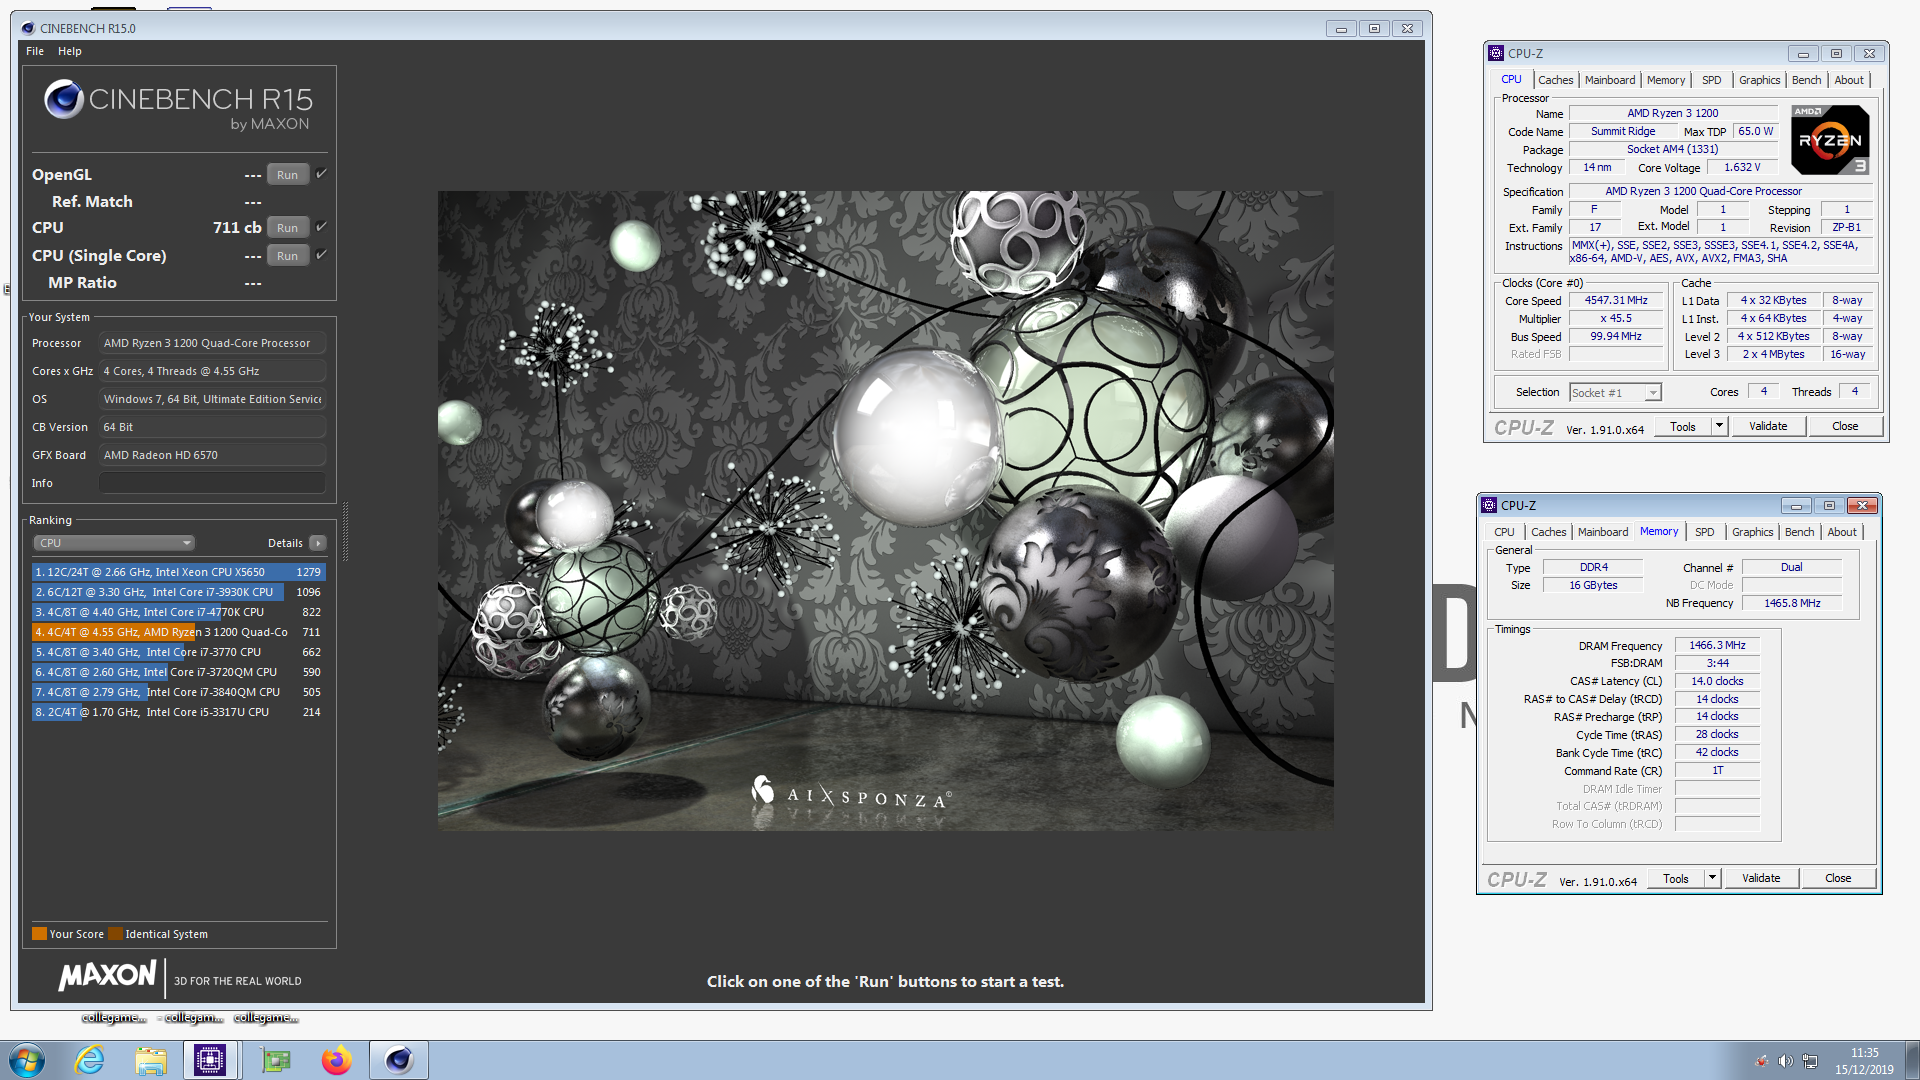Toggle the OpenGL test checkbox
Viewport: 1920px width, 1080px height.
coord(321,174)
